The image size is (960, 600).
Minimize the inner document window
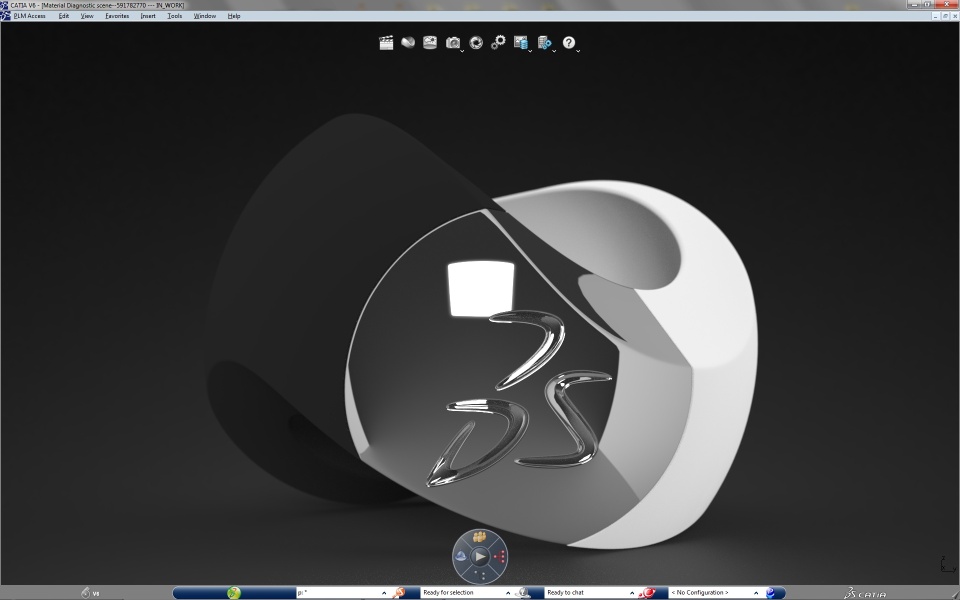coord(936,16)
